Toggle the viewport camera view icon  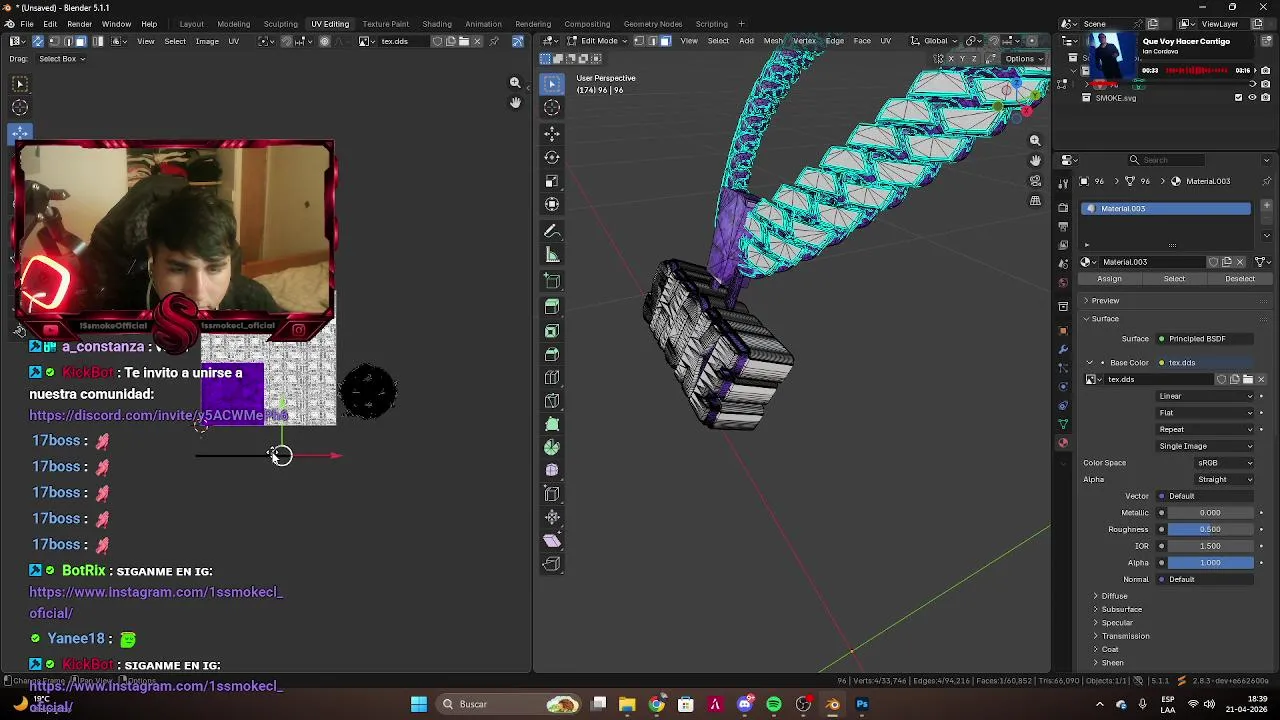tap(1035, 181)
